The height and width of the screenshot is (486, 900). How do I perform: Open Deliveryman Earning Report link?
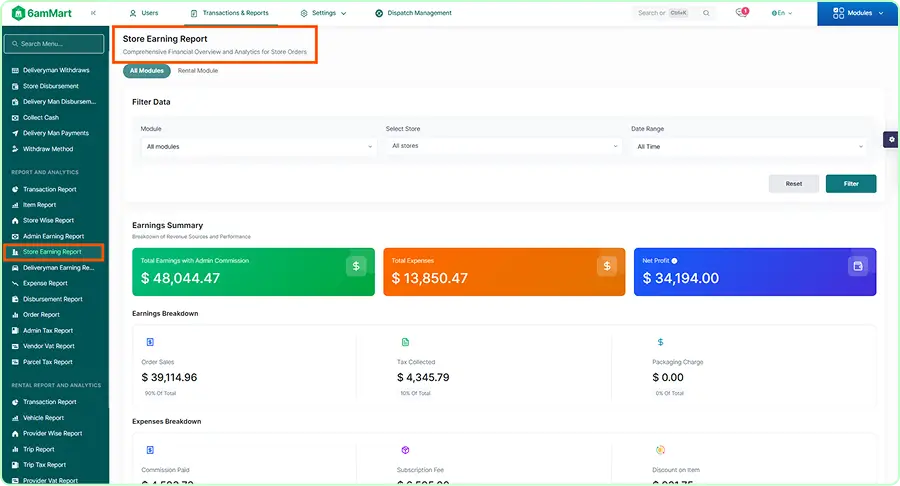pos(58,268)
